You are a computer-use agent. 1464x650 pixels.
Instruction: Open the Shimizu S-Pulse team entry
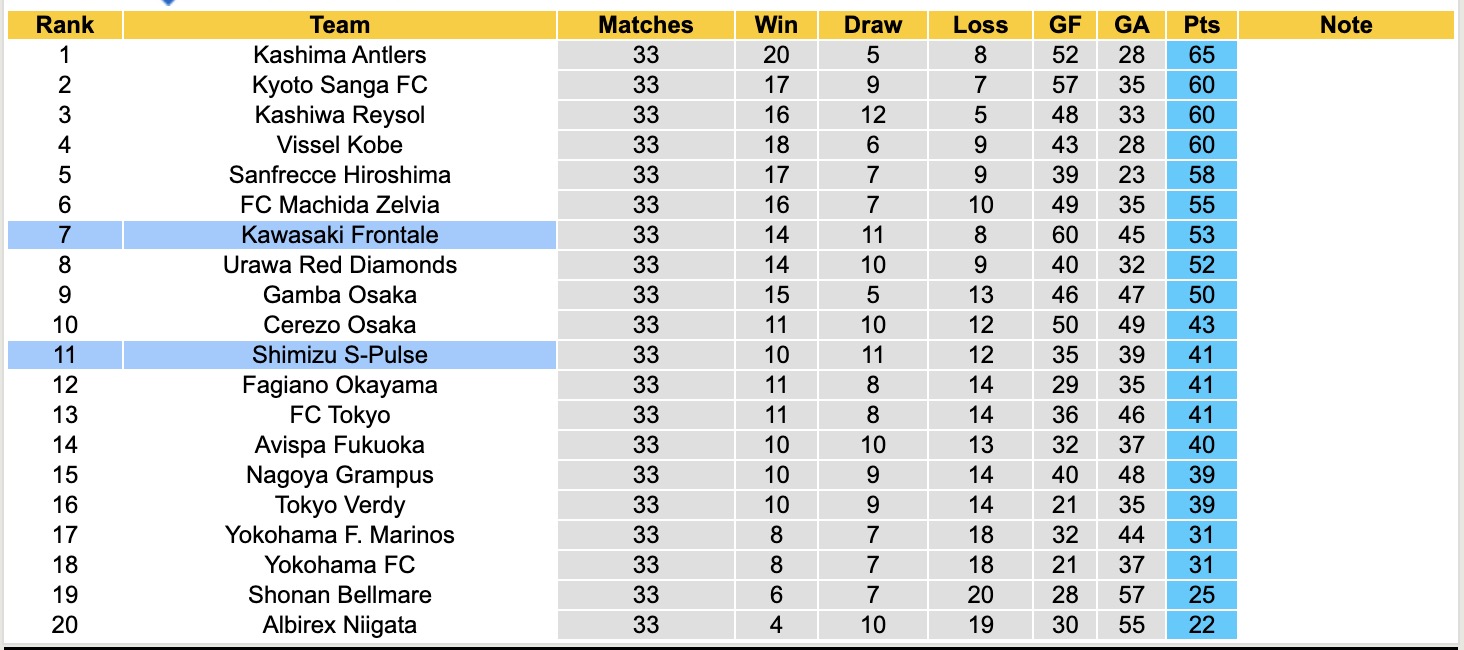[x=340, y=355]
